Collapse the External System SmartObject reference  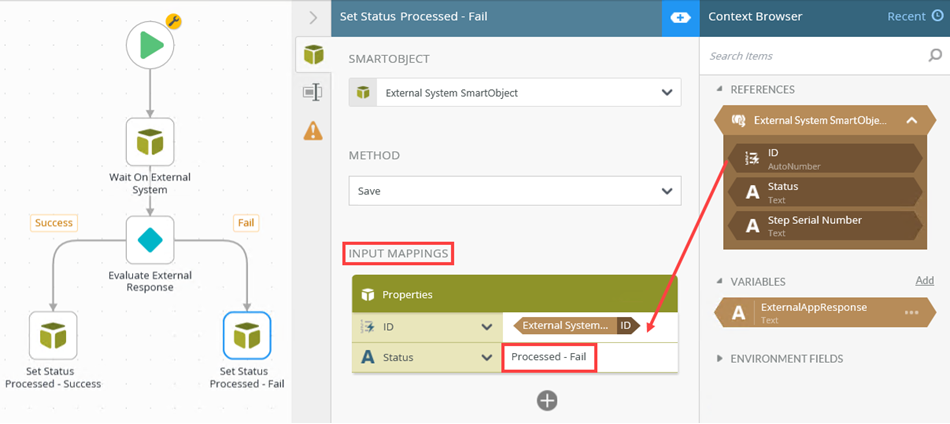(911, 121)
